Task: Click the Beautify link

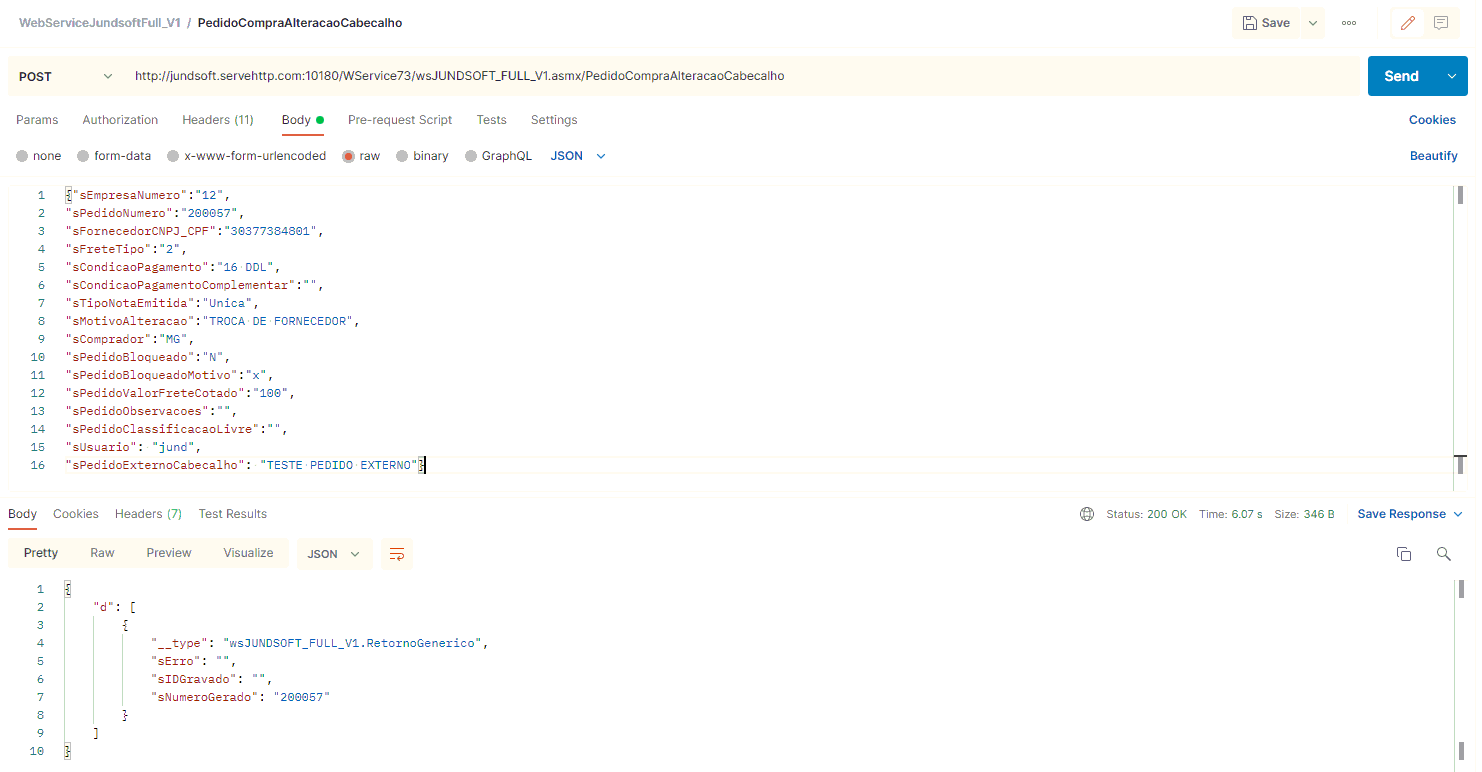Action: pyautogui.click(x=1434, y=156)
